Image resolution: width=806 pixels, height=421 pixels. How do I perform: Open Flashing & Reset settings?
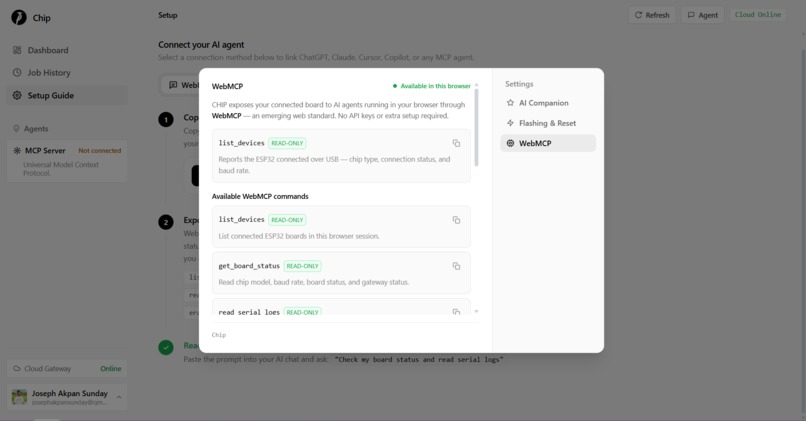[547, 123]
